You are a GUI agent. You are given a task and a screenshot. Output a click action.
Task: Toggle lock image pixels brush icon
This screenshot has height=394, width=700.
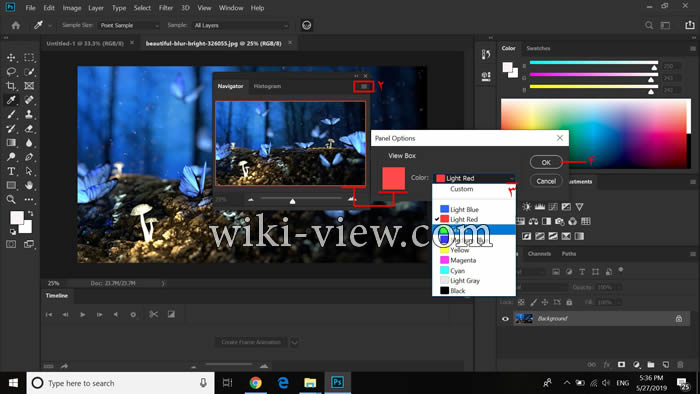click(533, 302)
